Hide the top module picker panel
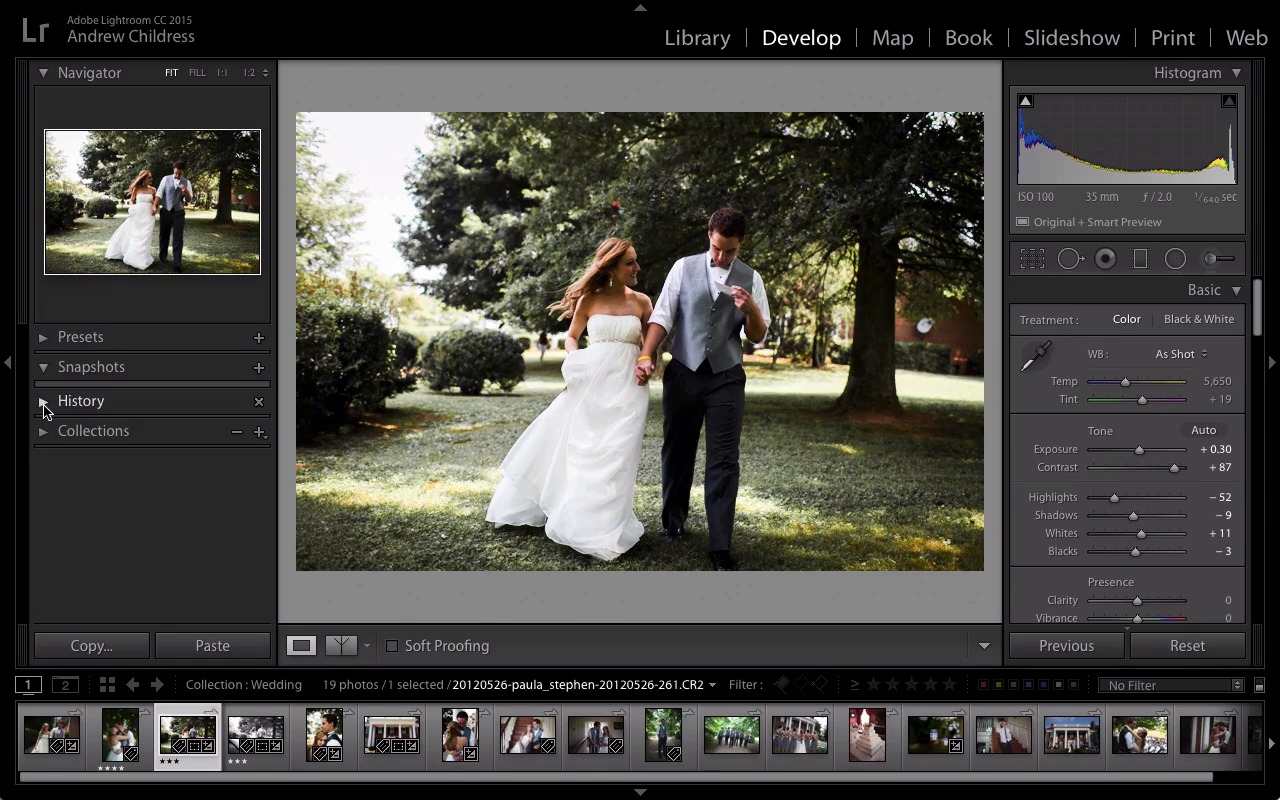 640,7
